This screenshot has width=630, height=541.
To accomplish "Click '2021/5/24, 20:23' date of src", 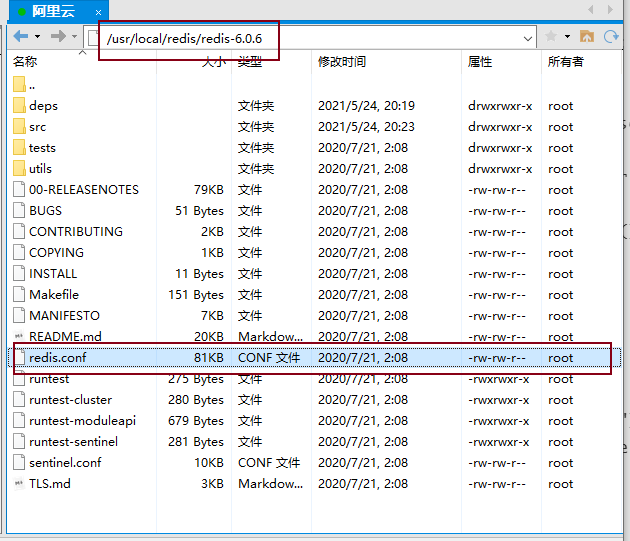I will click(x=366, y=127).
